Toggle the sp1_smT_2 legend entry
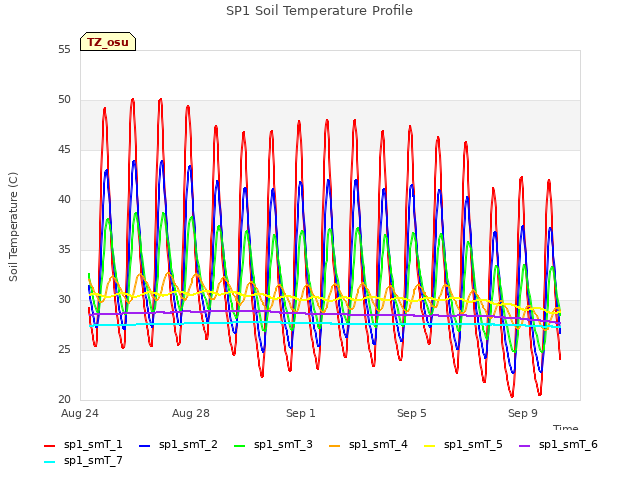The width and height of the screenshot is (640, 480). 178,444
